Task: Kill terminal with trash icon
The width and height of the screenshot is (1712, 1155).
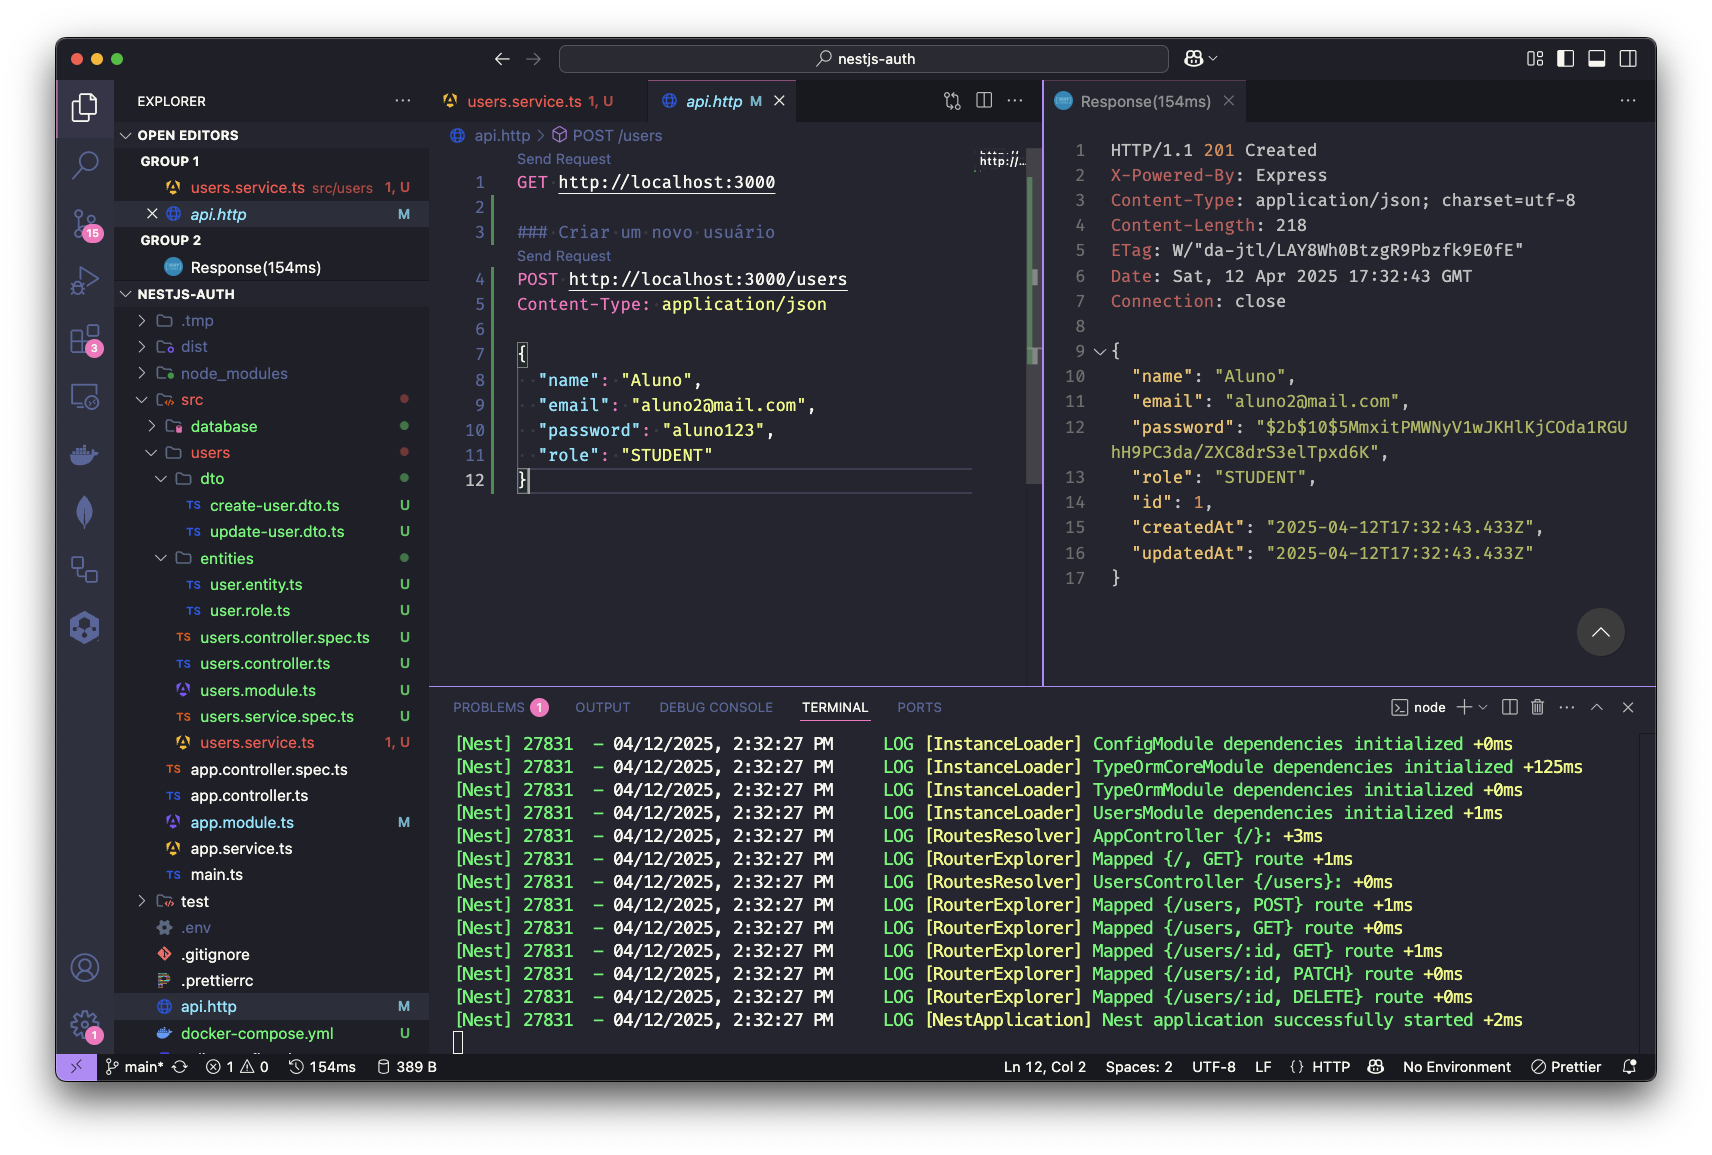Action: pos(1538,707)
